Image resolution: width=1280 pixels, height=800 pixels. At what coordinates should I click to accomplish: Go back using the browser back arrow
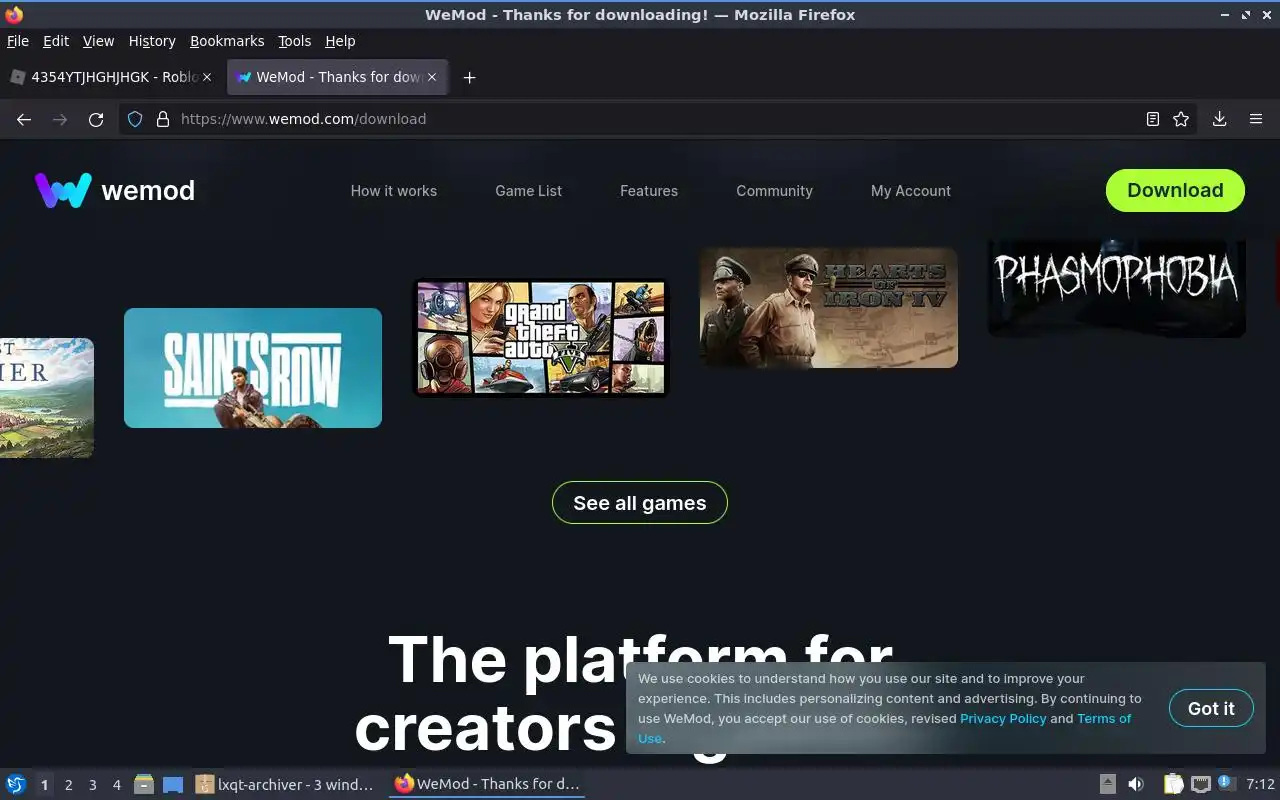[x=24, y=119]
